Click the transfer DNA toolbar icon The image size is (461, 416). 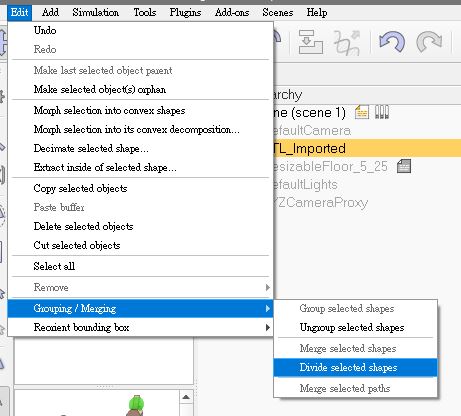click(347, 43)
